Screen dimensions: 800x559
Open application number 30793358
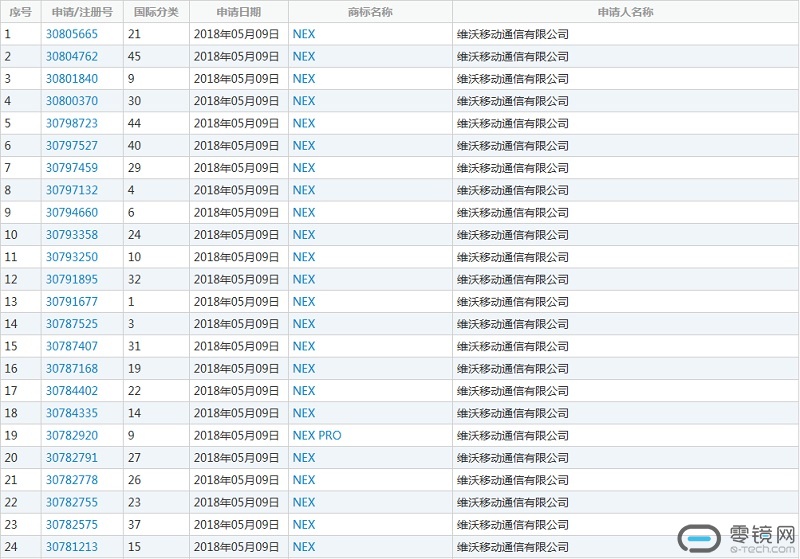click(x=71, y=235)
